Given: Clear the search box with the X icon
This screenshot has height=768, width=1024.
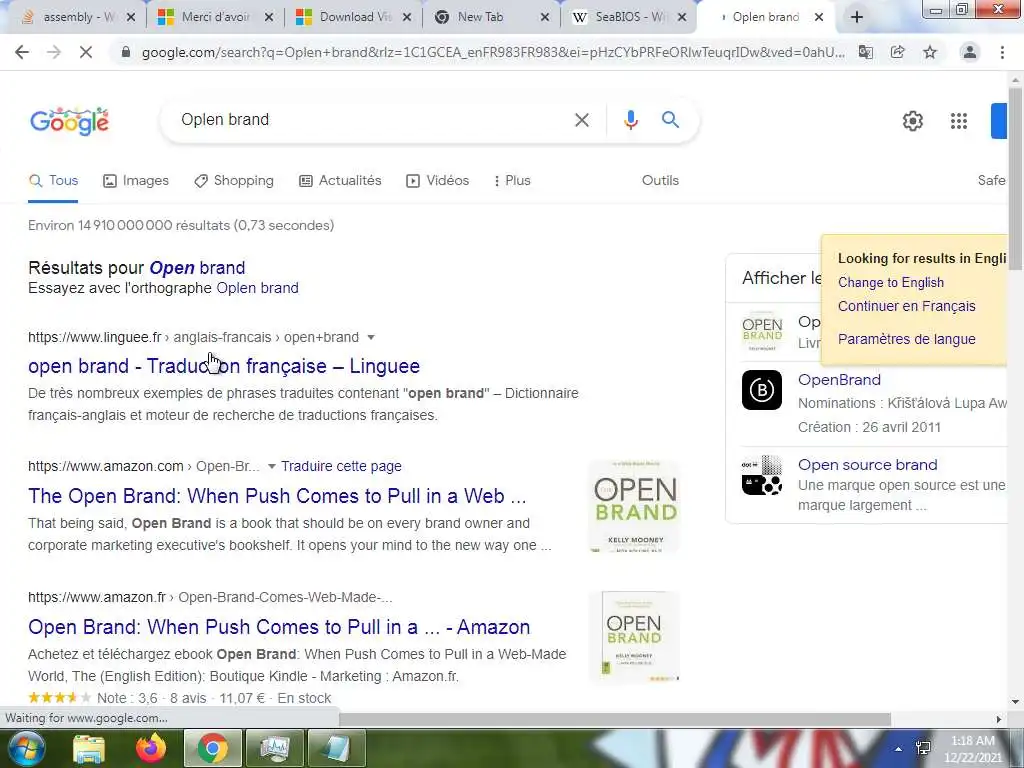Looking at the screenshot, I should click(581, 120).
